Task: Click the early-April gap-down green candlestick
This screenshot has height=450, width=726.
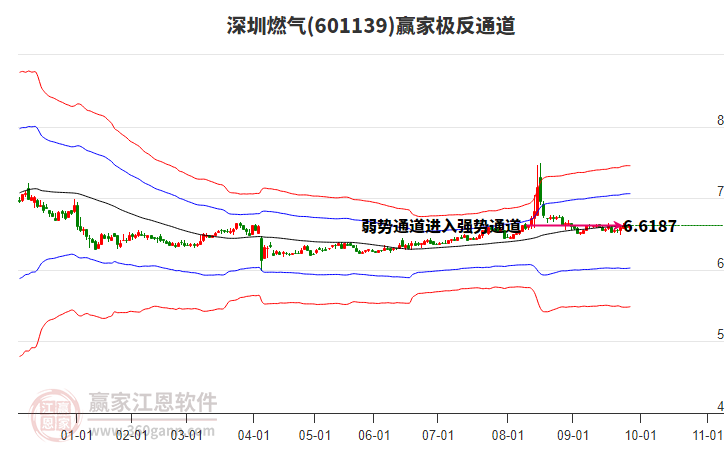Action: tap(262, 253)
